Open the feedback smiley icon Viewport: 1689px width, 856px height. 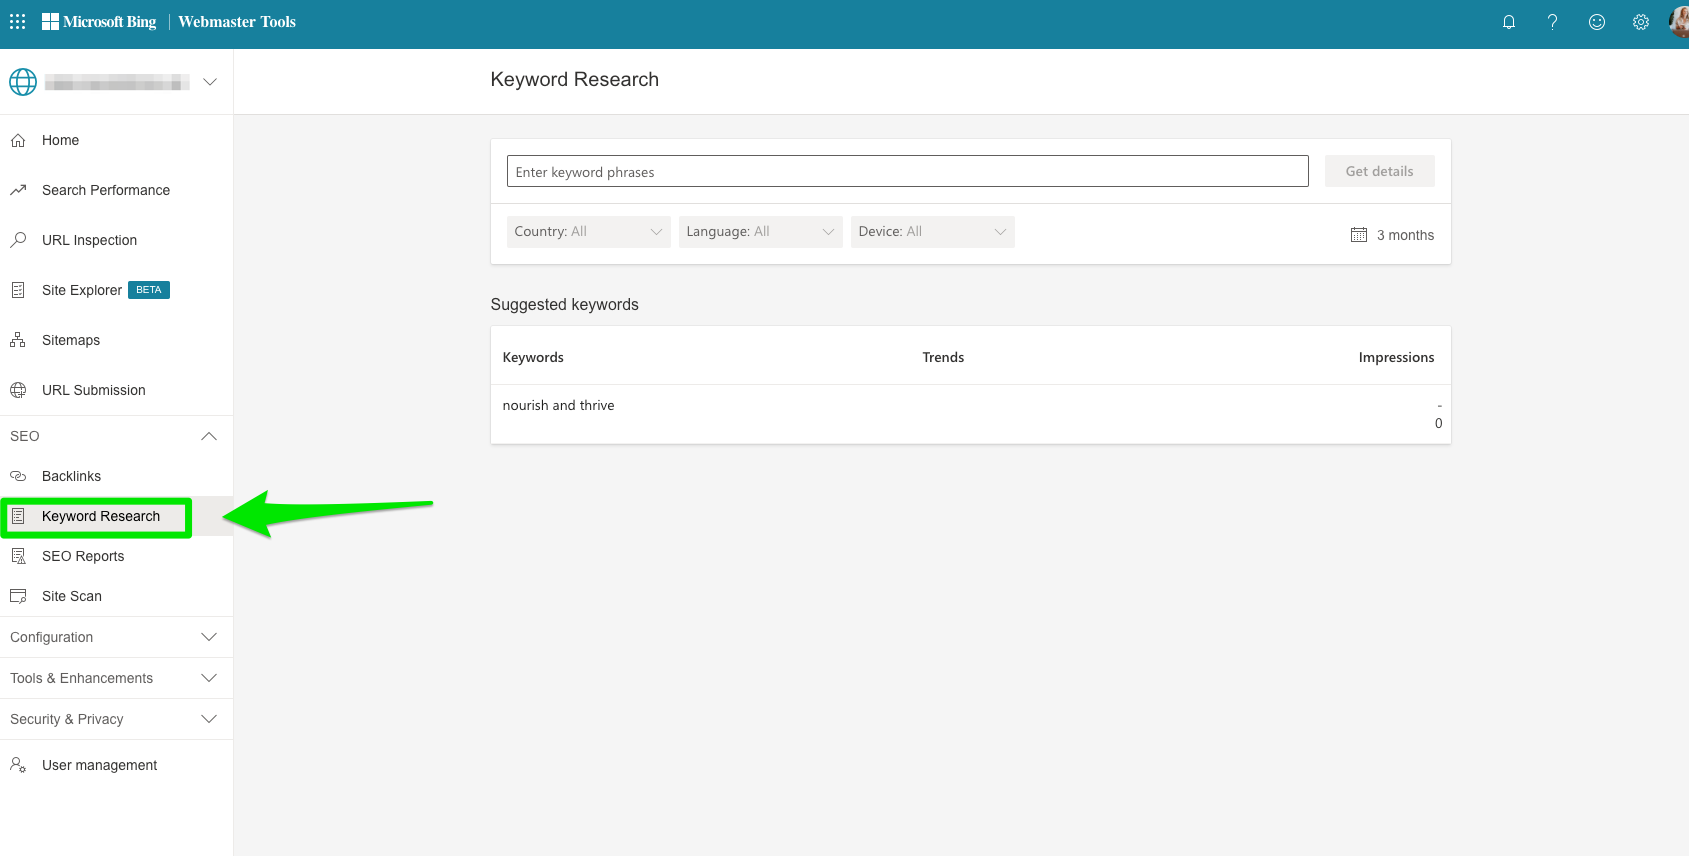[1596, 22]
